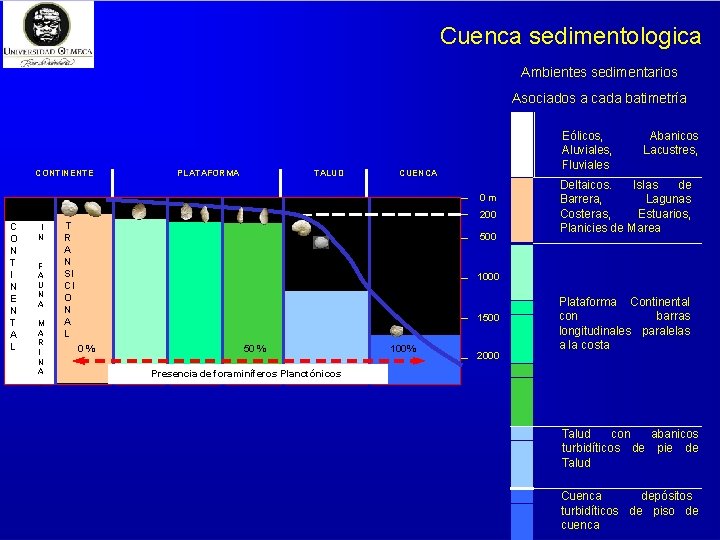Click the '2000' depth label
This screenshot has width=720, height=540.
point(488,356)
